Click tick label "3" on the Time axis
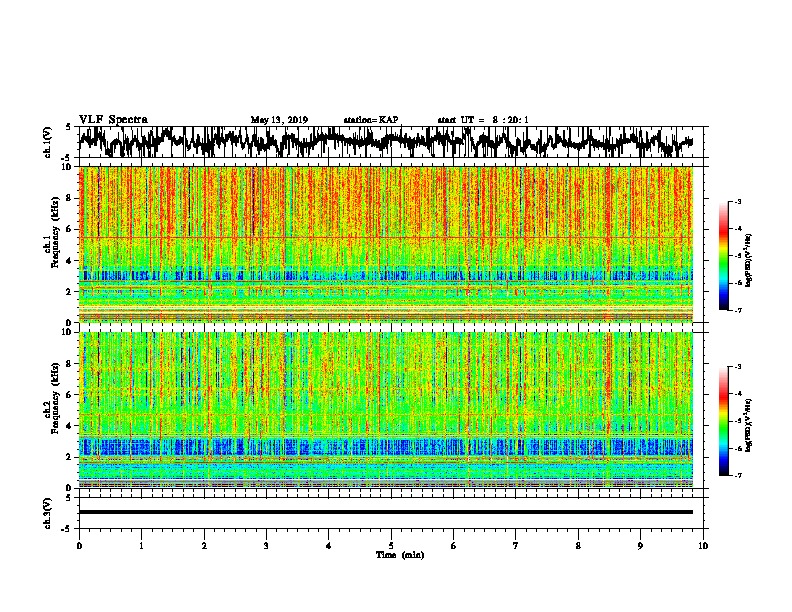Screen dimensions: 792x612 pyautogui.click(x=266, y=546)
